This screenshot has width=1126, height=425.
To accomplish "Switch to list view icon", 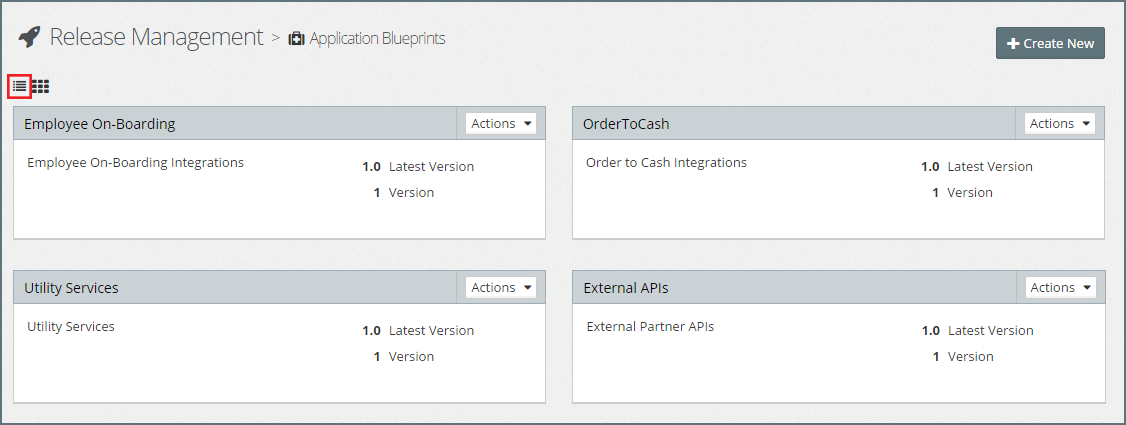I will (19, 87).
